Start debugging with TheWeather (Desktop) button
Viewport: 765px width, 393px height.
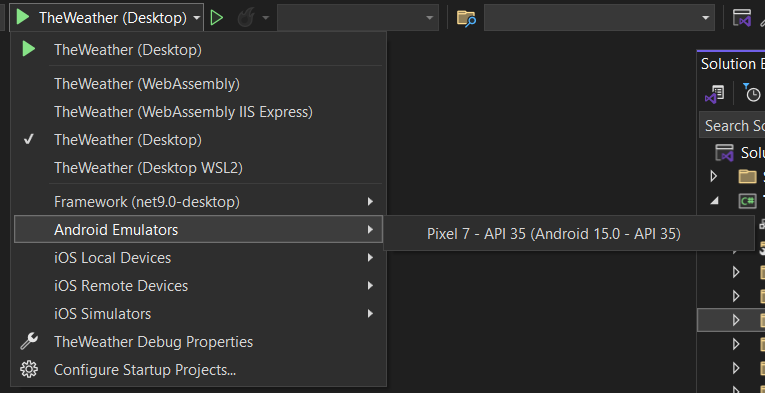(101, 18)
